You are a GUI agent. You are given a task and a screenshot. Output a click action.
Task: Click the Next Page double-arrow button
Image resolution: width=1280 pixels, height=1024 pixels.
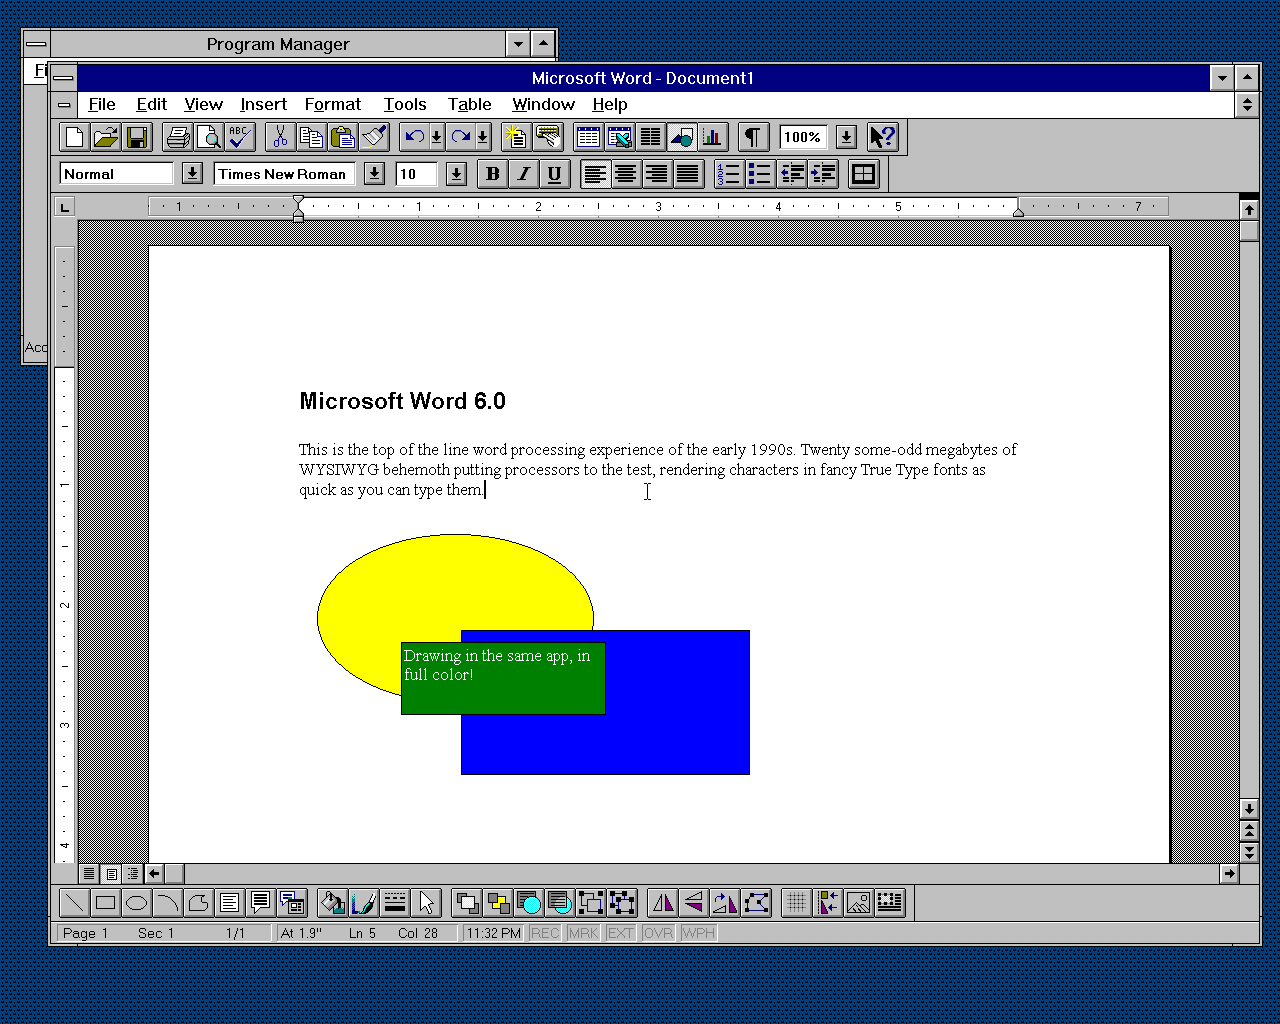1249,852
